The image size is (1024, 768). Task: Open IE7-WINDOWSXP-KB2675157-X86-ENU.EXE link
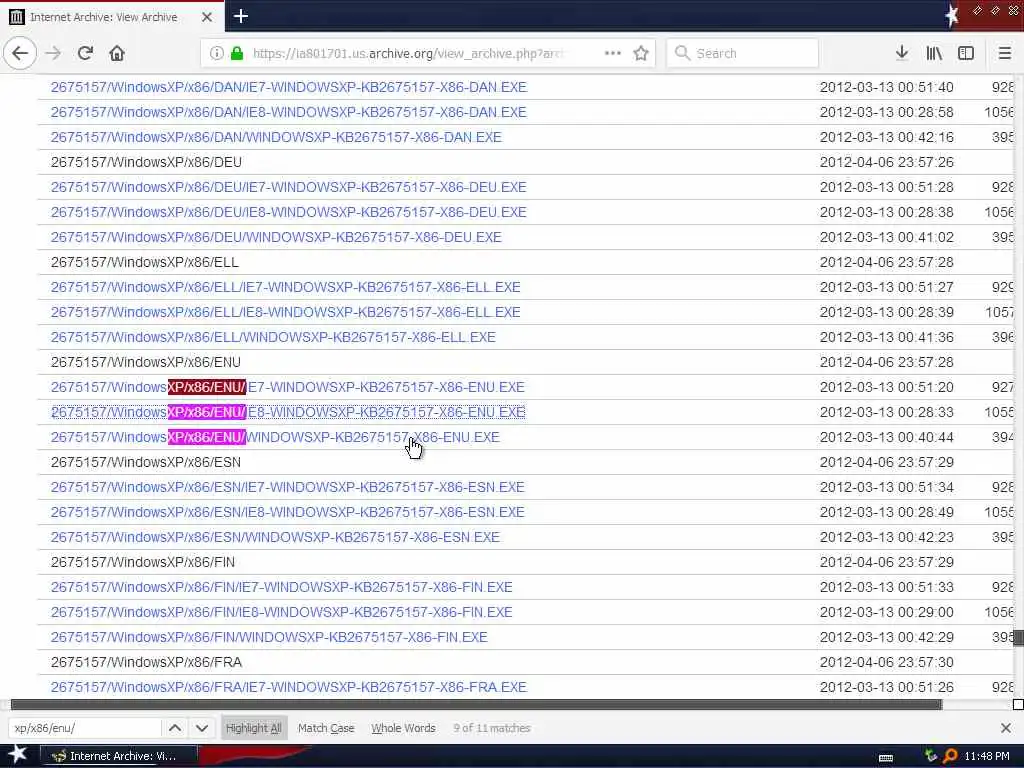pyautogui.click(x=287, y=387)
